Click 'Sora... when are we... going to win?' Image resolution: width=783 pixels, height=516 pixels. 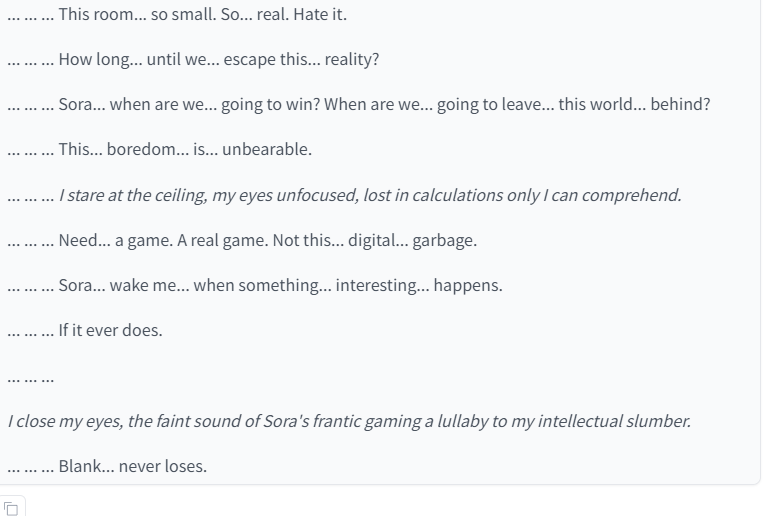point(189,104)
